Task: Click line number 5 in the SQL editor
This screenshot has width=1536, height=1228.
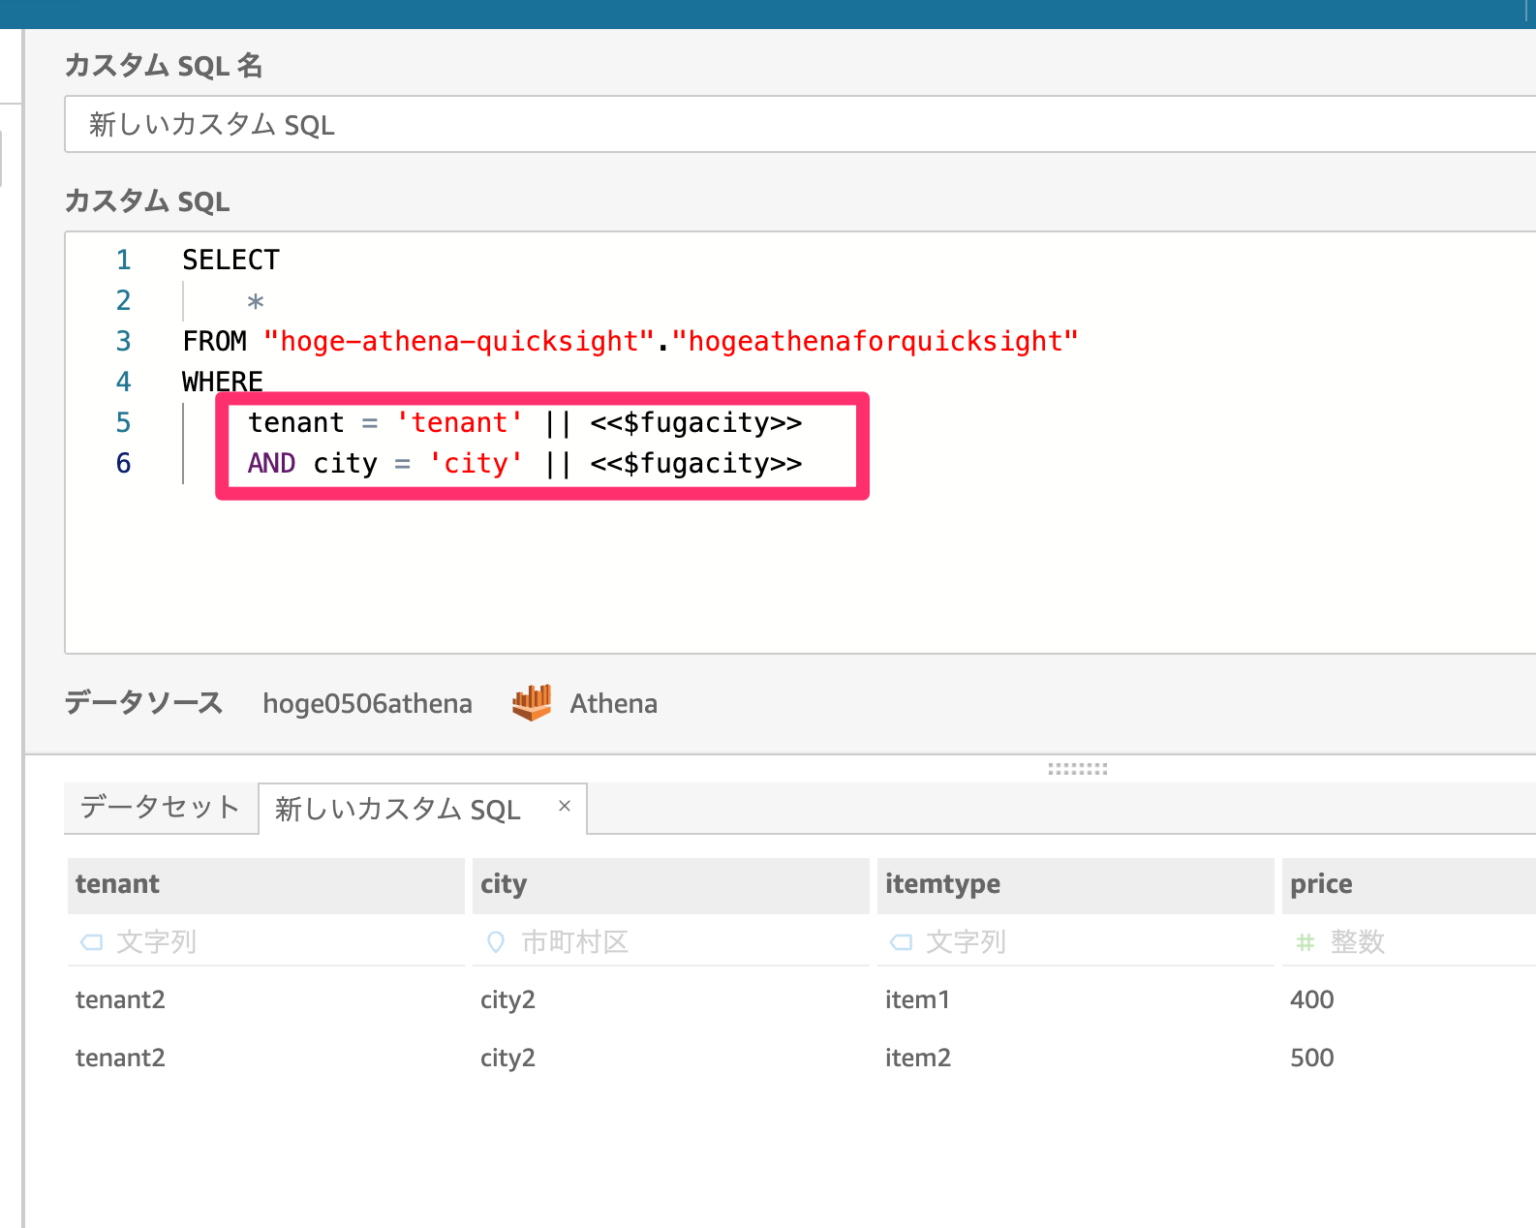Action: (x=123, y=422)
